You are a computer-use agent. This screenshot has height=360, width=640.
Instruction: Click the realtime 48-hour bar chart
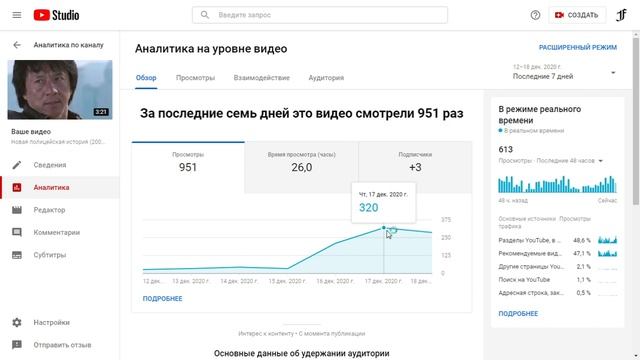pos(557,184)
